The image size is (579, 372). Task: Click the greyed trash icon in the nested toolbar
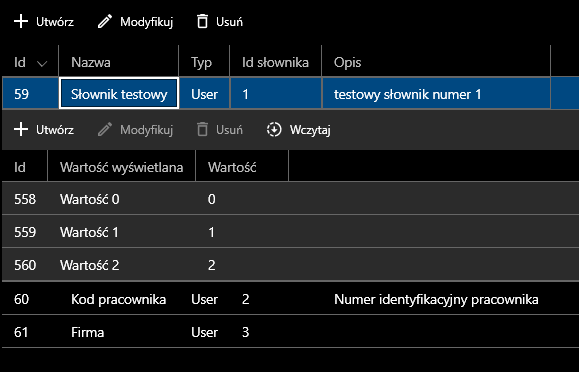point(202,130)
